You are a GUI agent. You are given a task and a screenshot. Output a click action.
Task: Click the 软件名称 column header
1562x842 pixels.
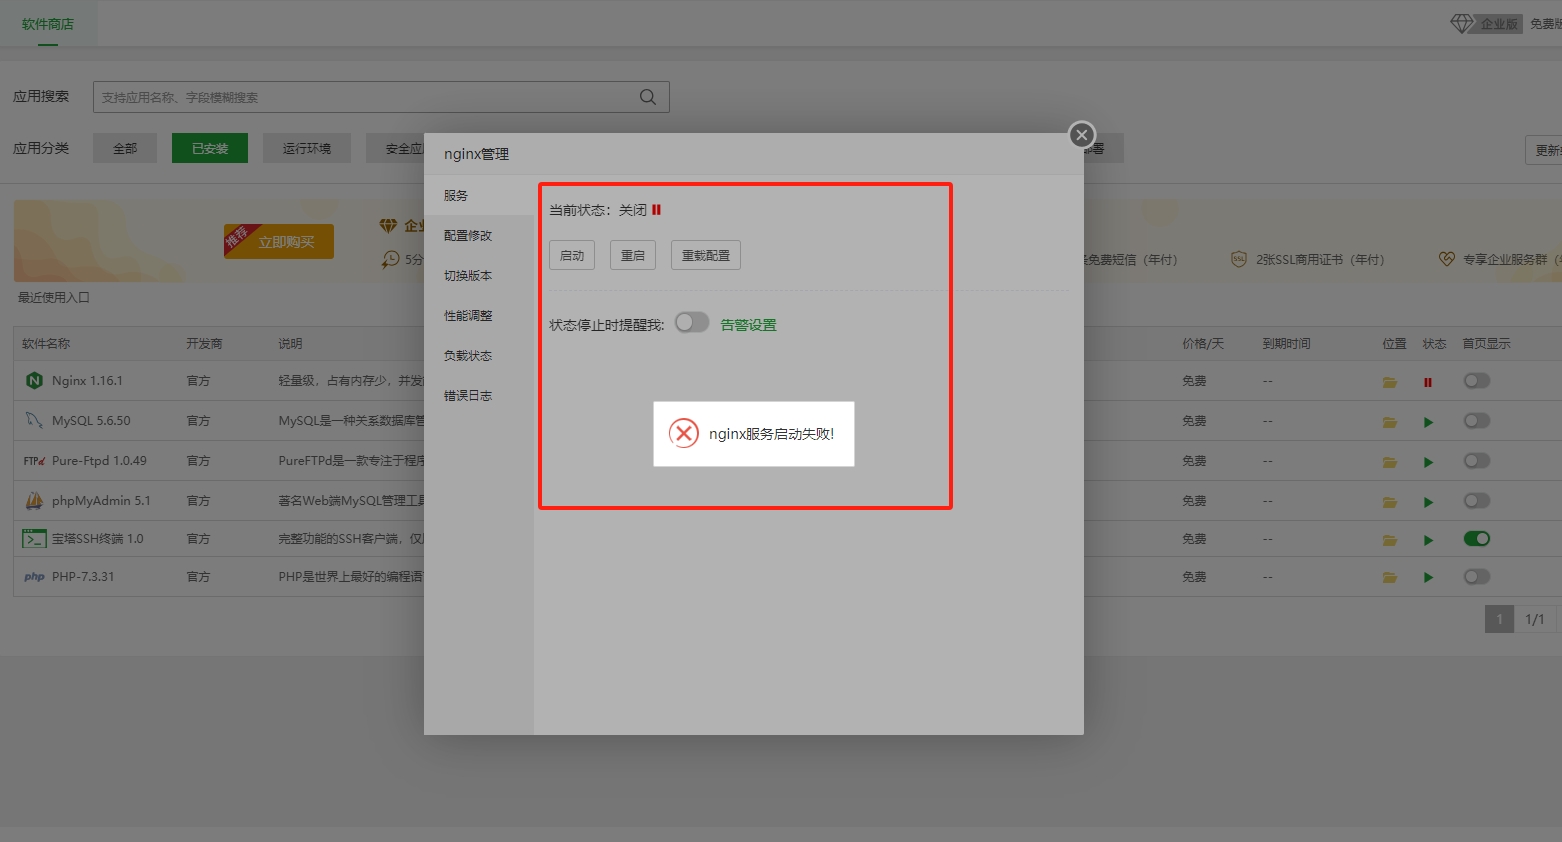click(46, 343)
